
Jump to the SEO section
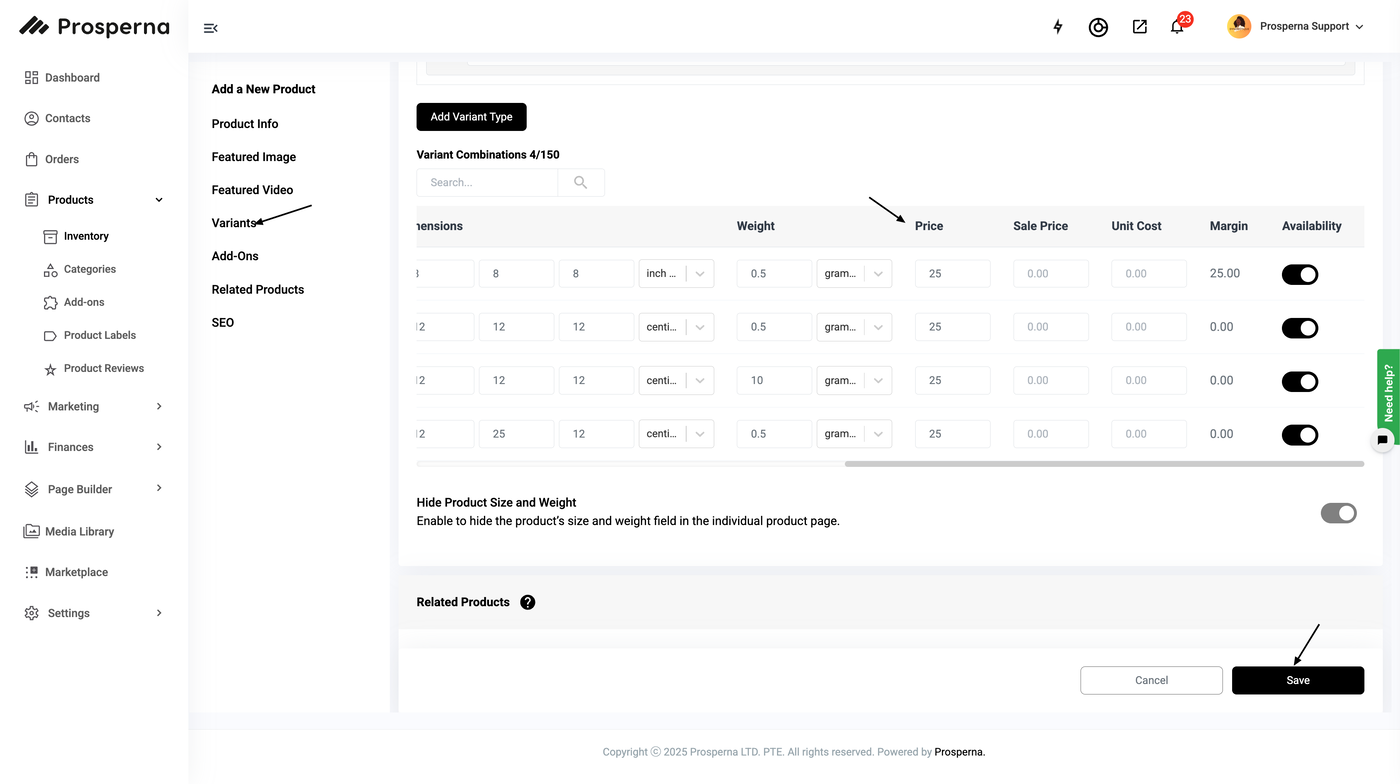[223, 322]
